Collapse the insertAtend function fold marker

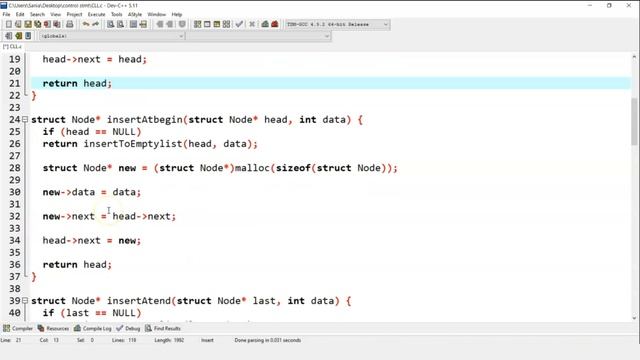[x=25, y=301]
